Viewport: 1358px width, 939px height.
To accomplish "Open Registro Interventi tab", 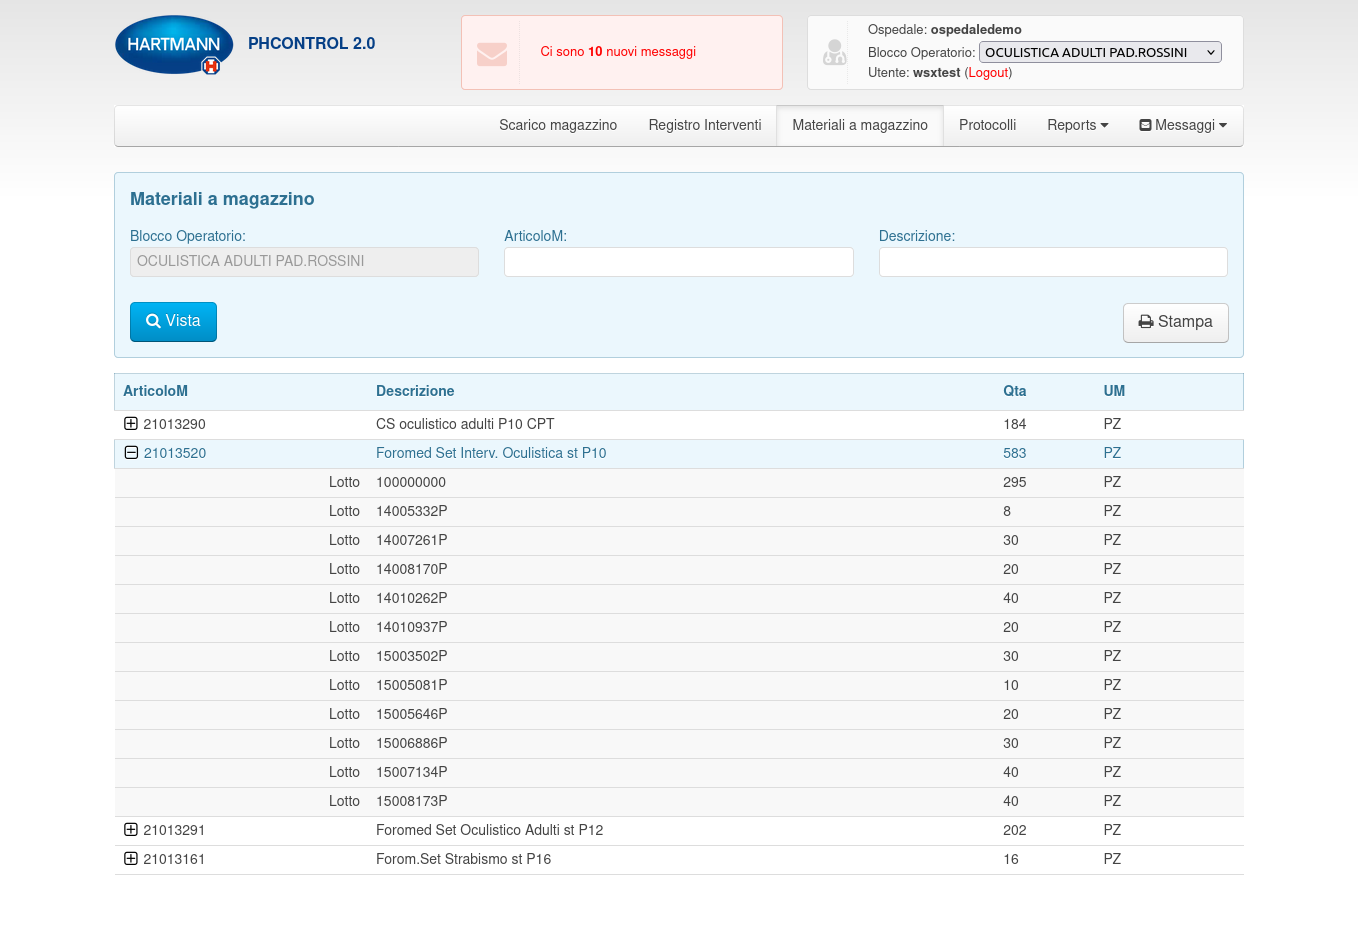I will point(705,125).
